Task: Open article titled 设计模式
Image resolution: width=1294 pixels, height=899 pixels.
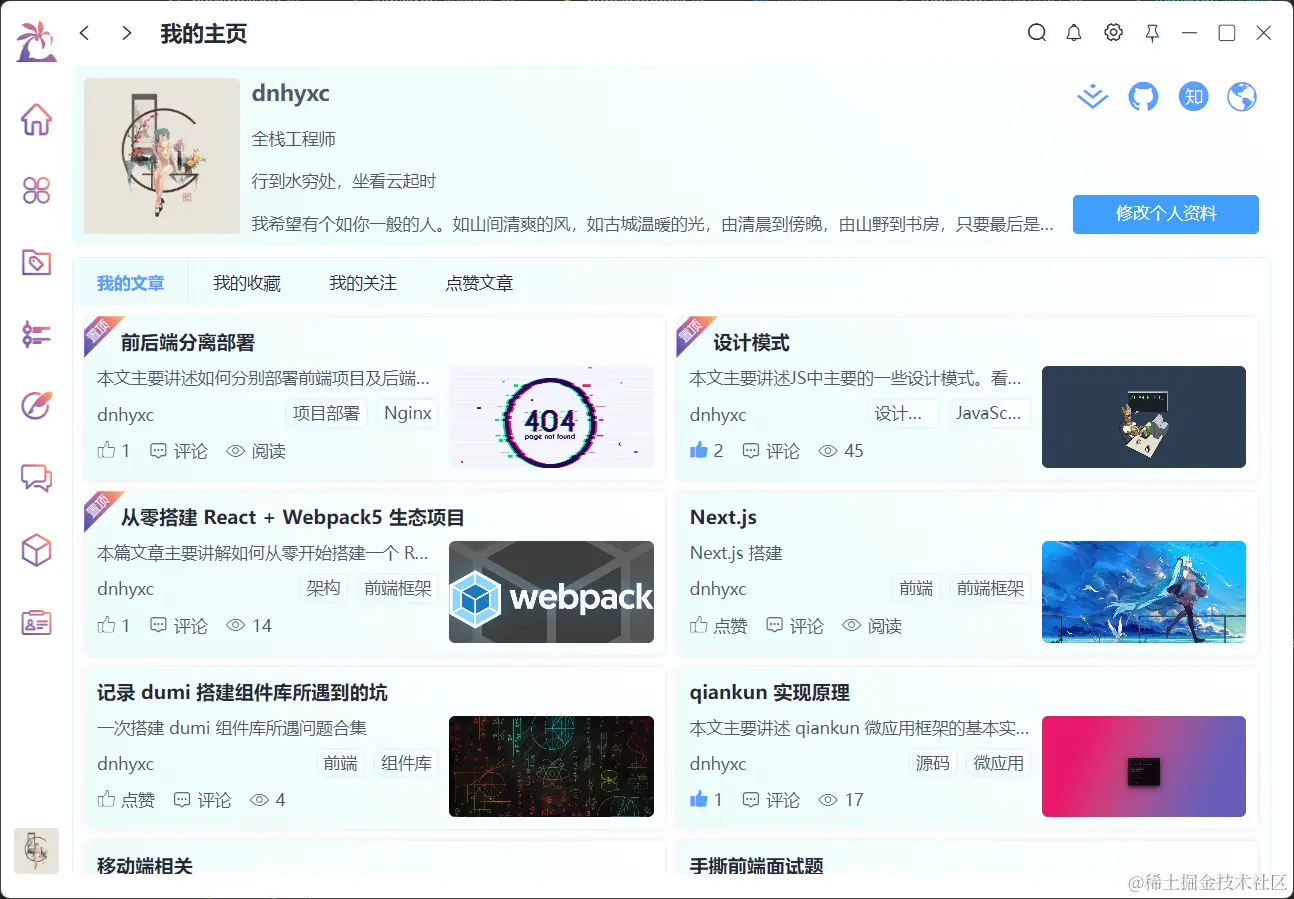Action: (x=751, y=343)
